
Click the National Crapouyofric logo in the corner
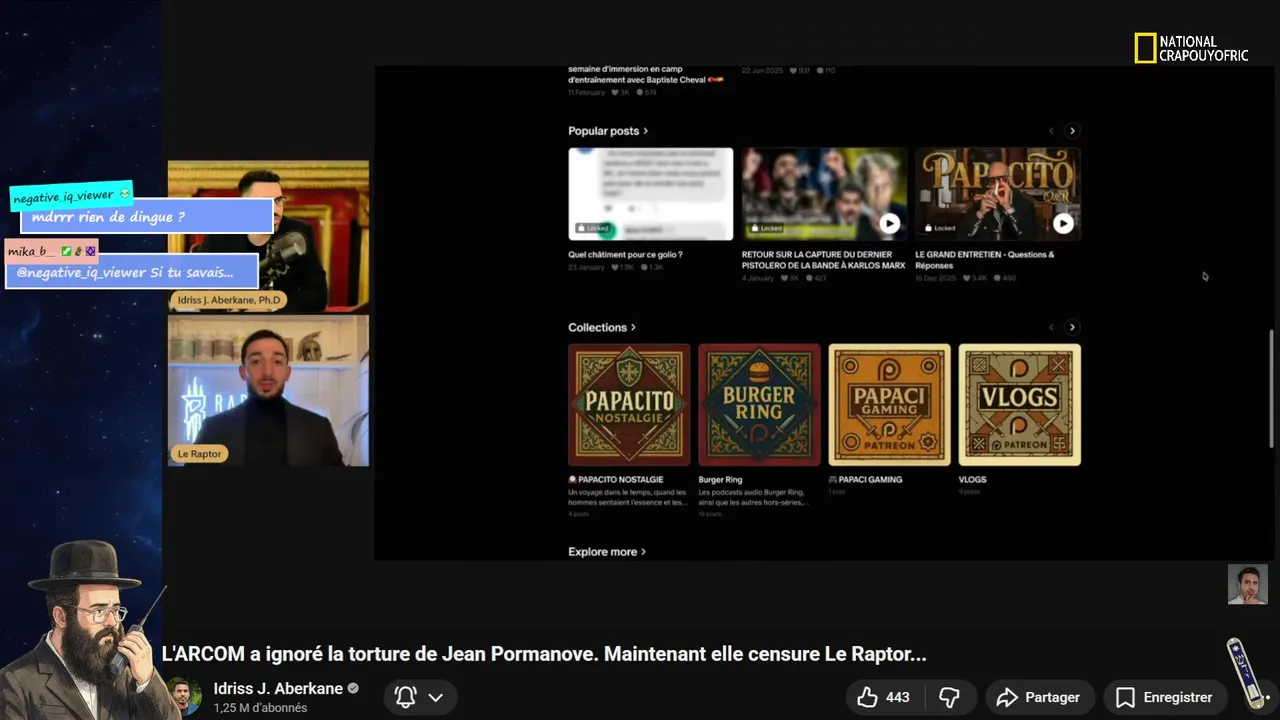pyautogui.click(x=1191, y=49)
